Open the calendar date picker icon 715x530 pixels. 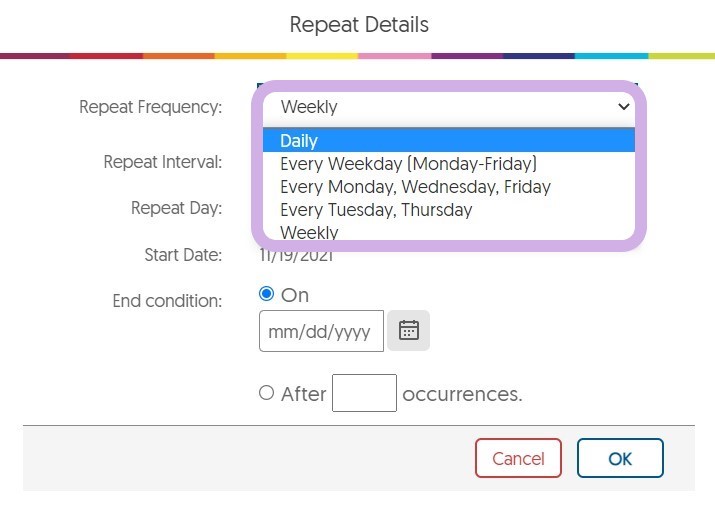(408, 331)
